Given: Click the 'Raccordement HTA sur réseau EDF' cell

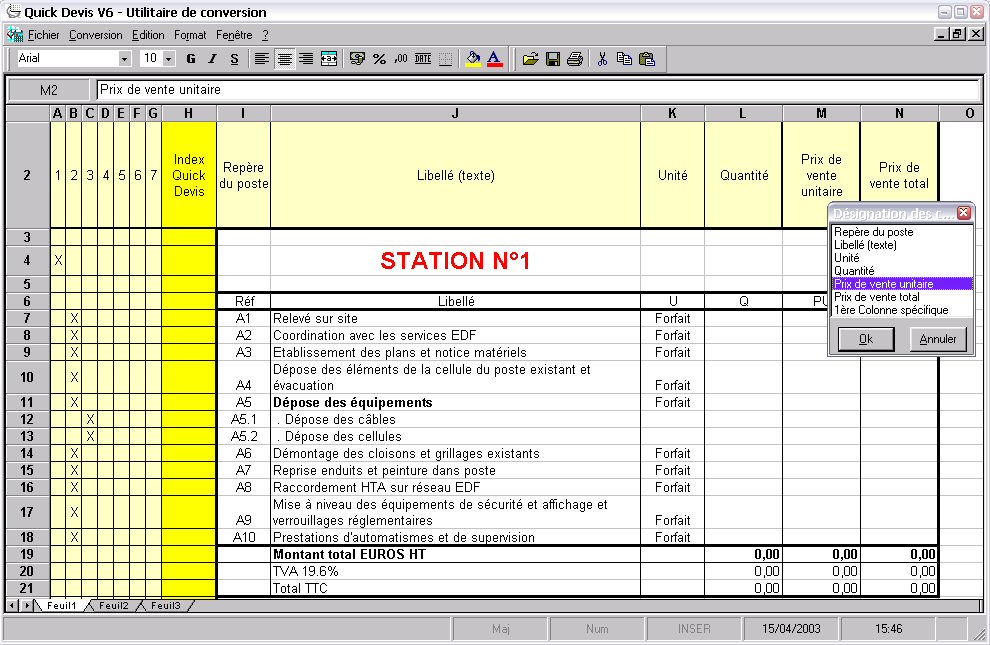Looking at the screenshot, I should click(455, 487).
